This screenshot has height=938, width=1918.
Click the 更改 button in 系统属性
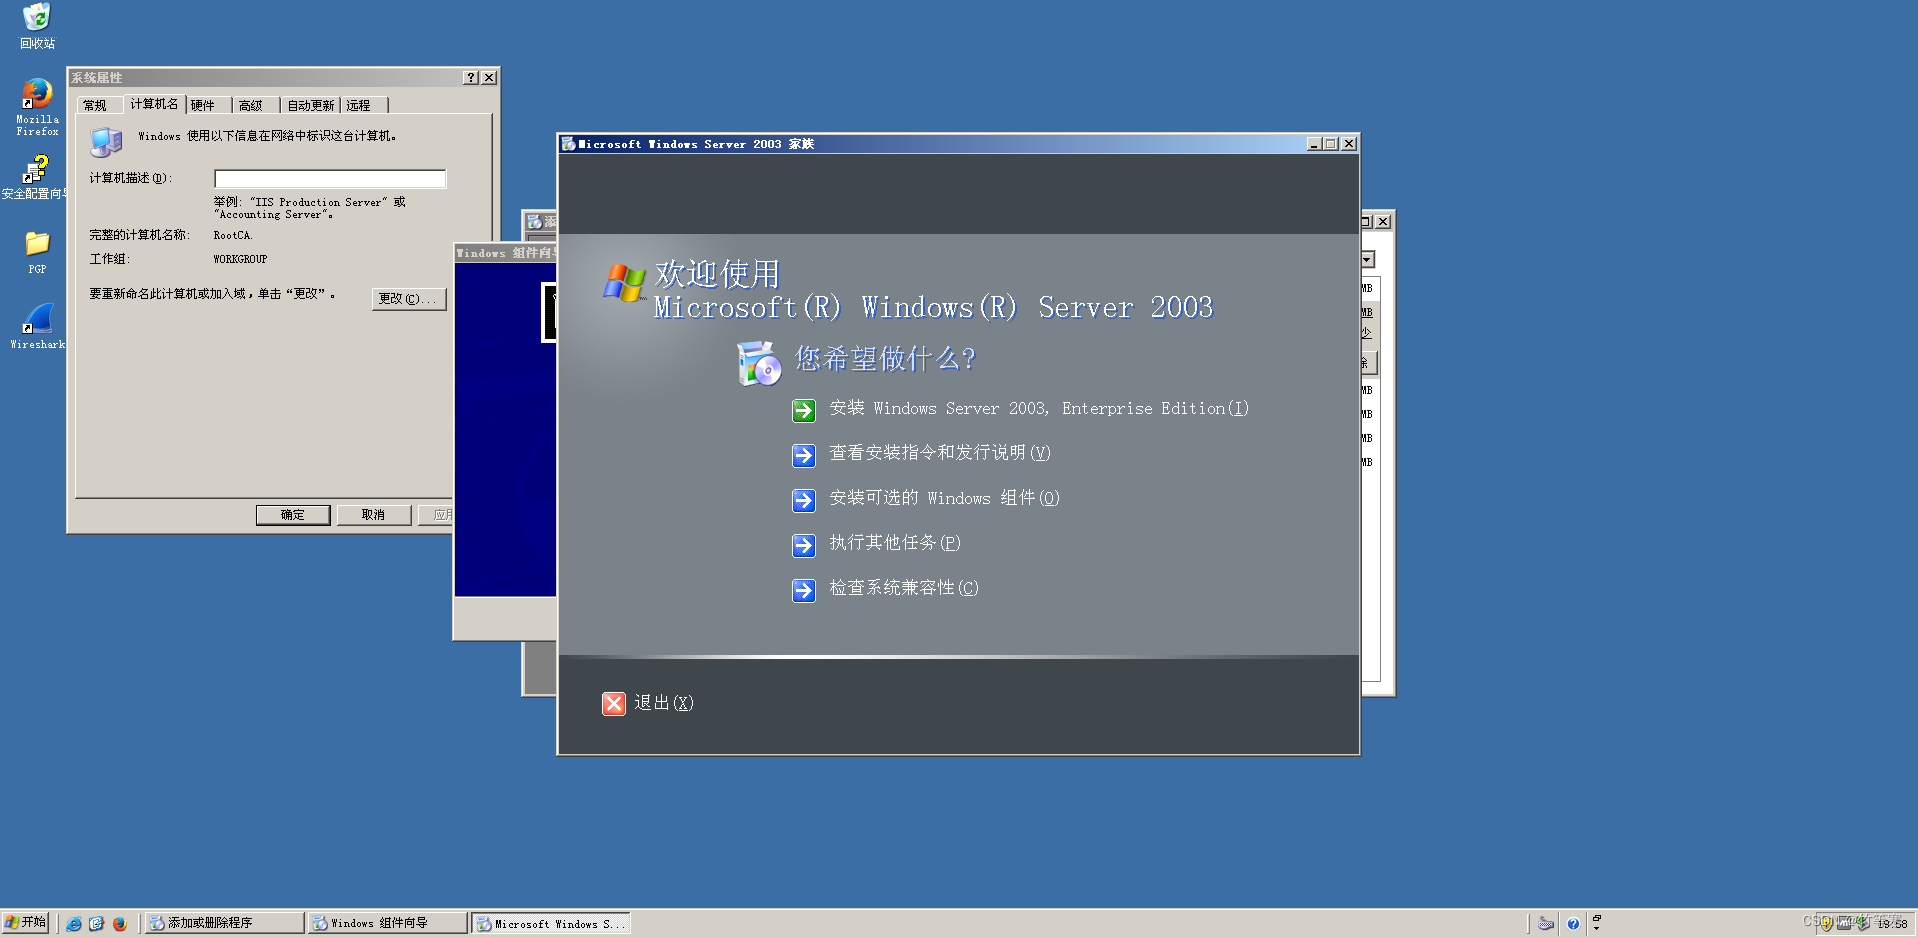coord(409,299)
